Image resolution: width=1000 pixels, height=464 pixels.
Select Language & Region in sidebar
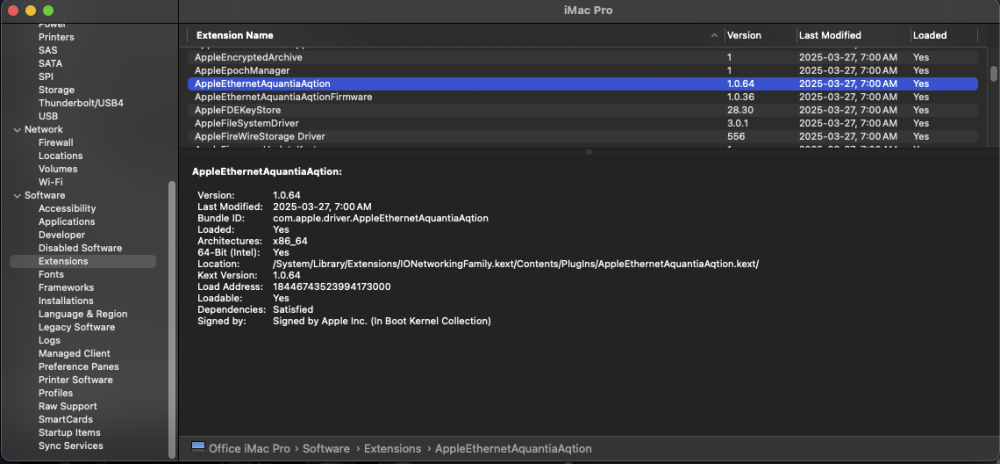point(83,314)
